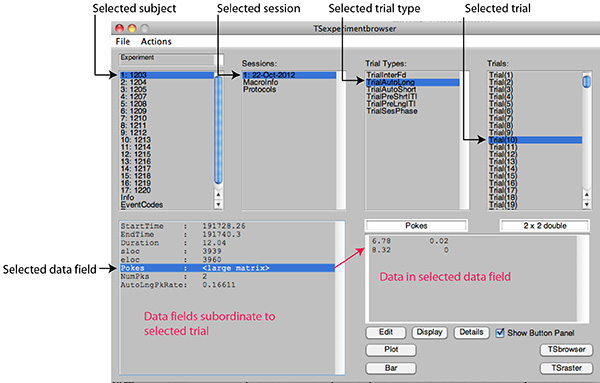Select the NumPks data field
600x383 pixels.
pos(227,277)
